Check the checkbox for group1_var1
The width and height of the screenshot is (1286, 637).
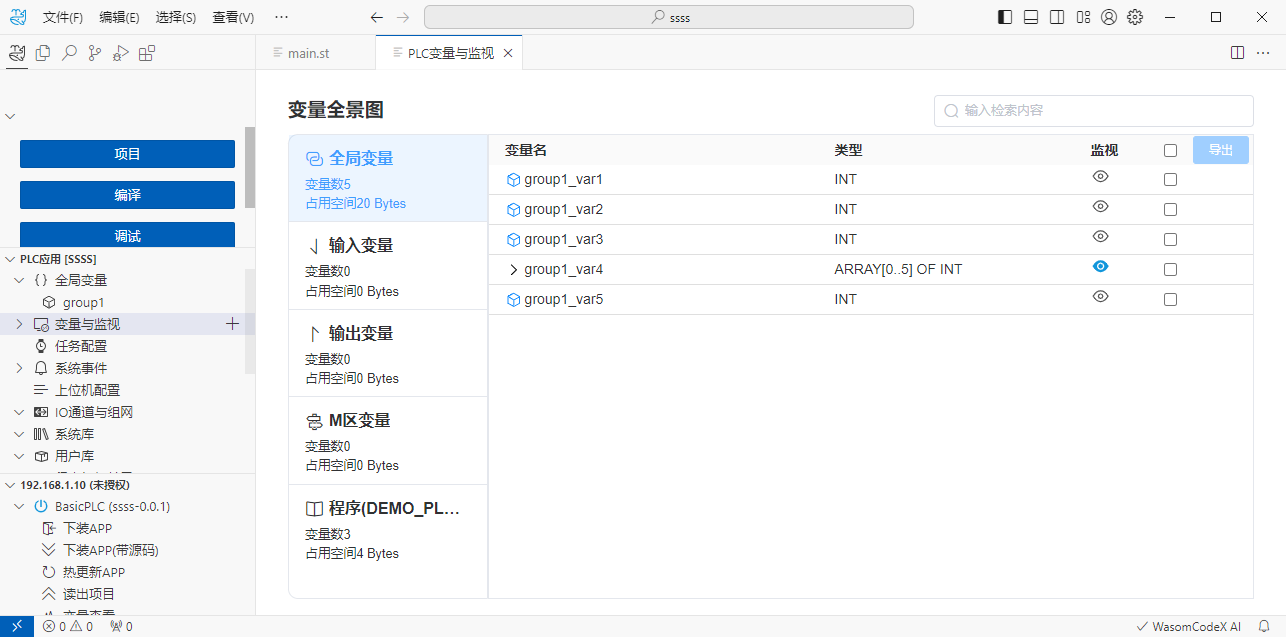pos(1170,180)
